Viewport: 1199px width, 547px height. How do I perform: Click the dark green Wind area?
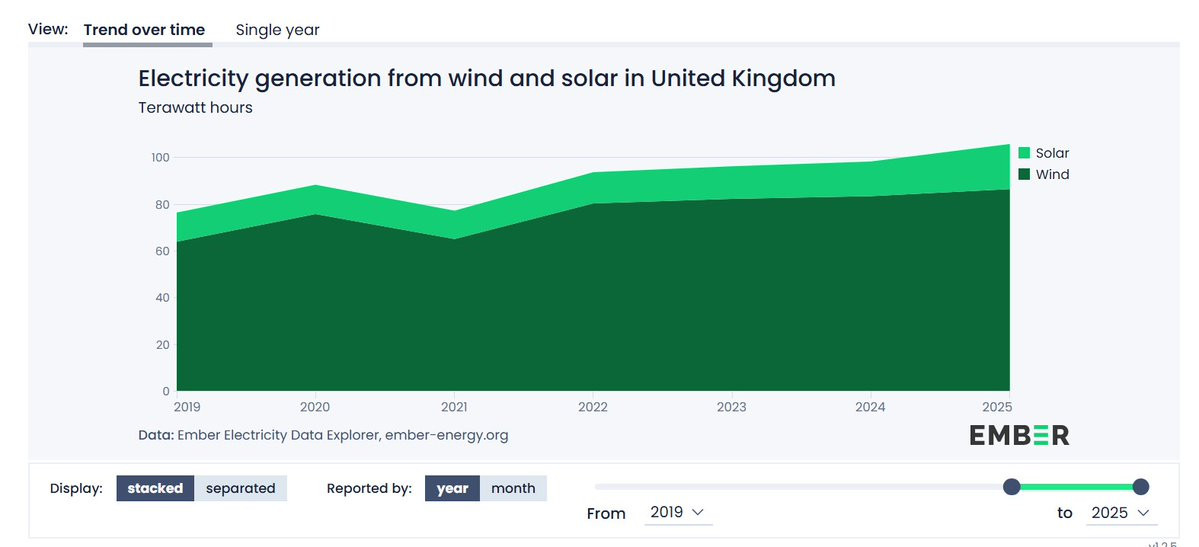coord(600,300)
